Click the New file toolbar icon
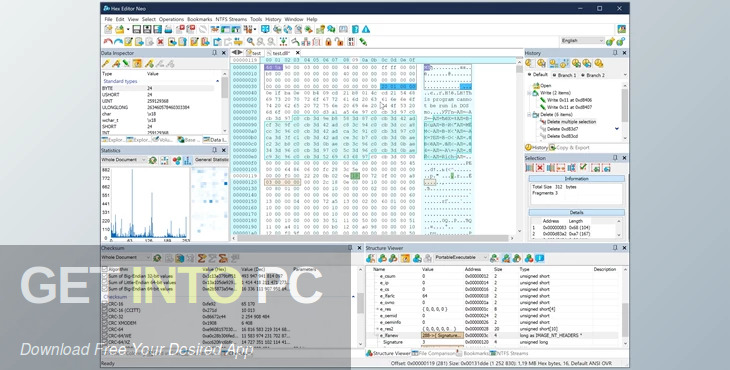Screen dimensions: 730x370 (x=108, y=29)
